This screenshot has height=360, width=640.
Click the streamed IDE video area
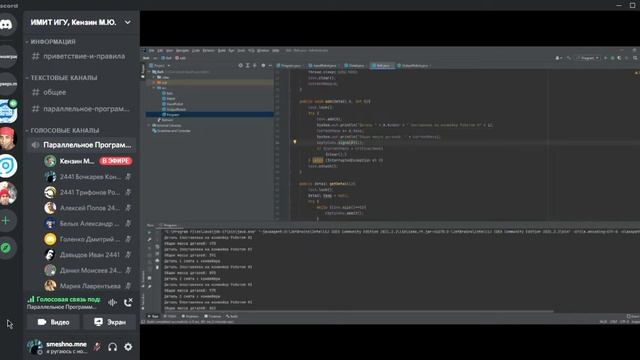click(x=390, y=185)
